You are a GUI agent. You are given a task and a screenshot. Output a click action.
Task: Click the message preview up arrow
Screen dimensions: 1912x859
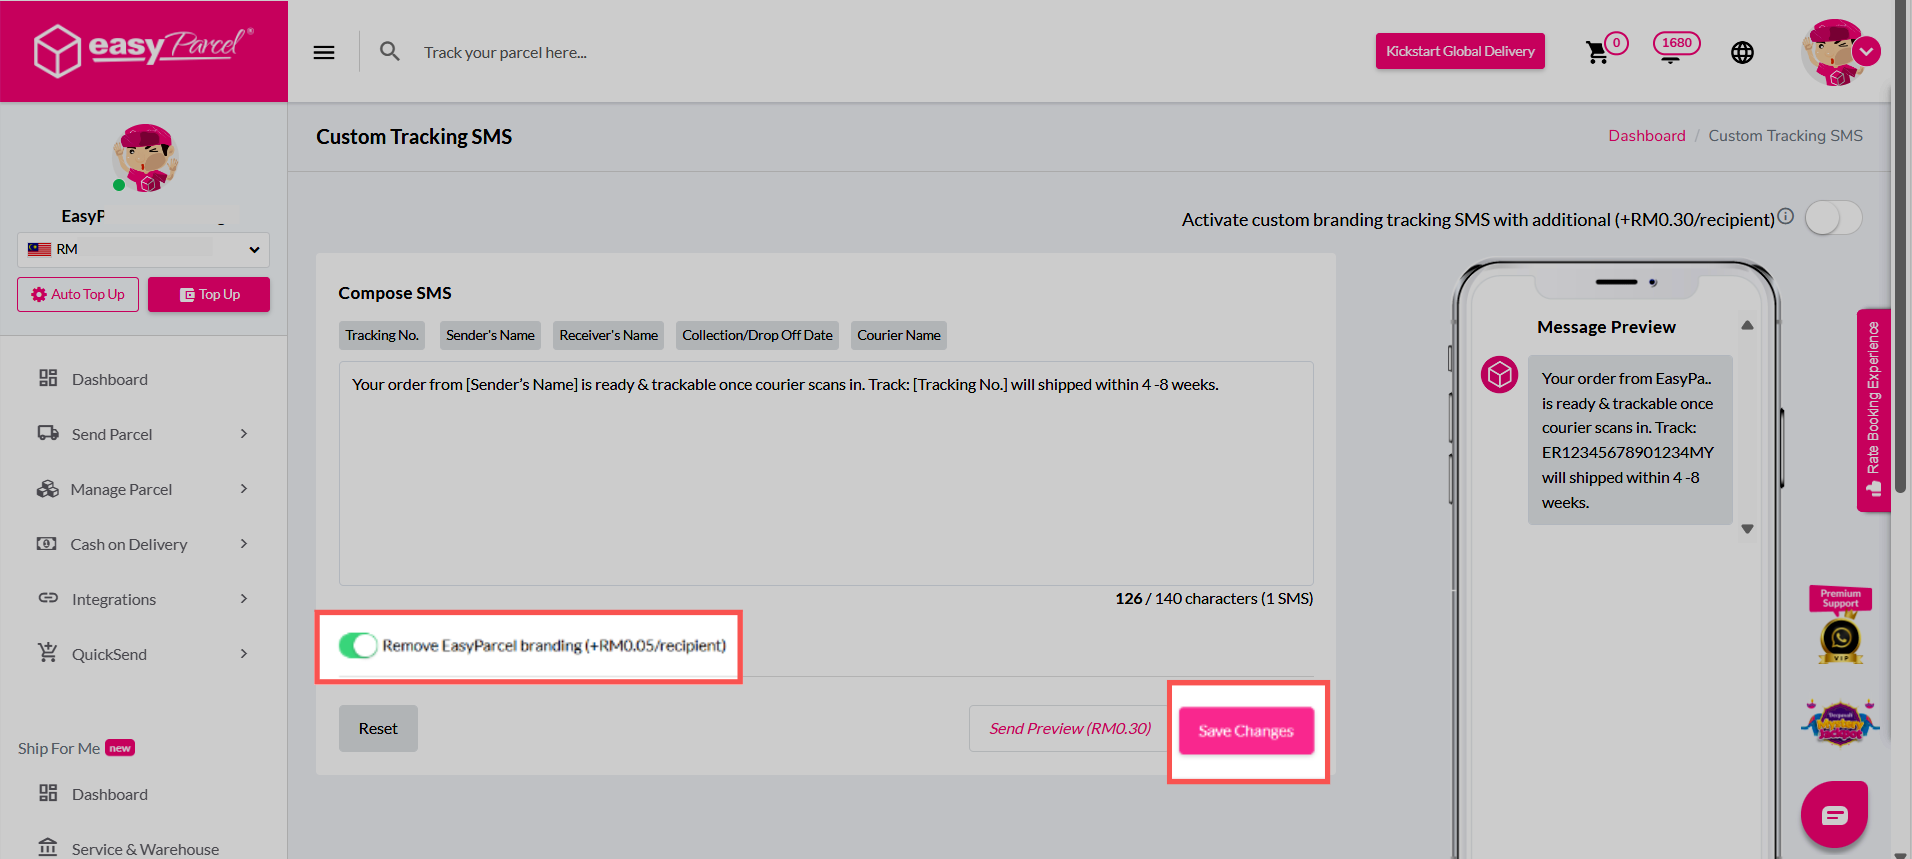coord(1747,325)
